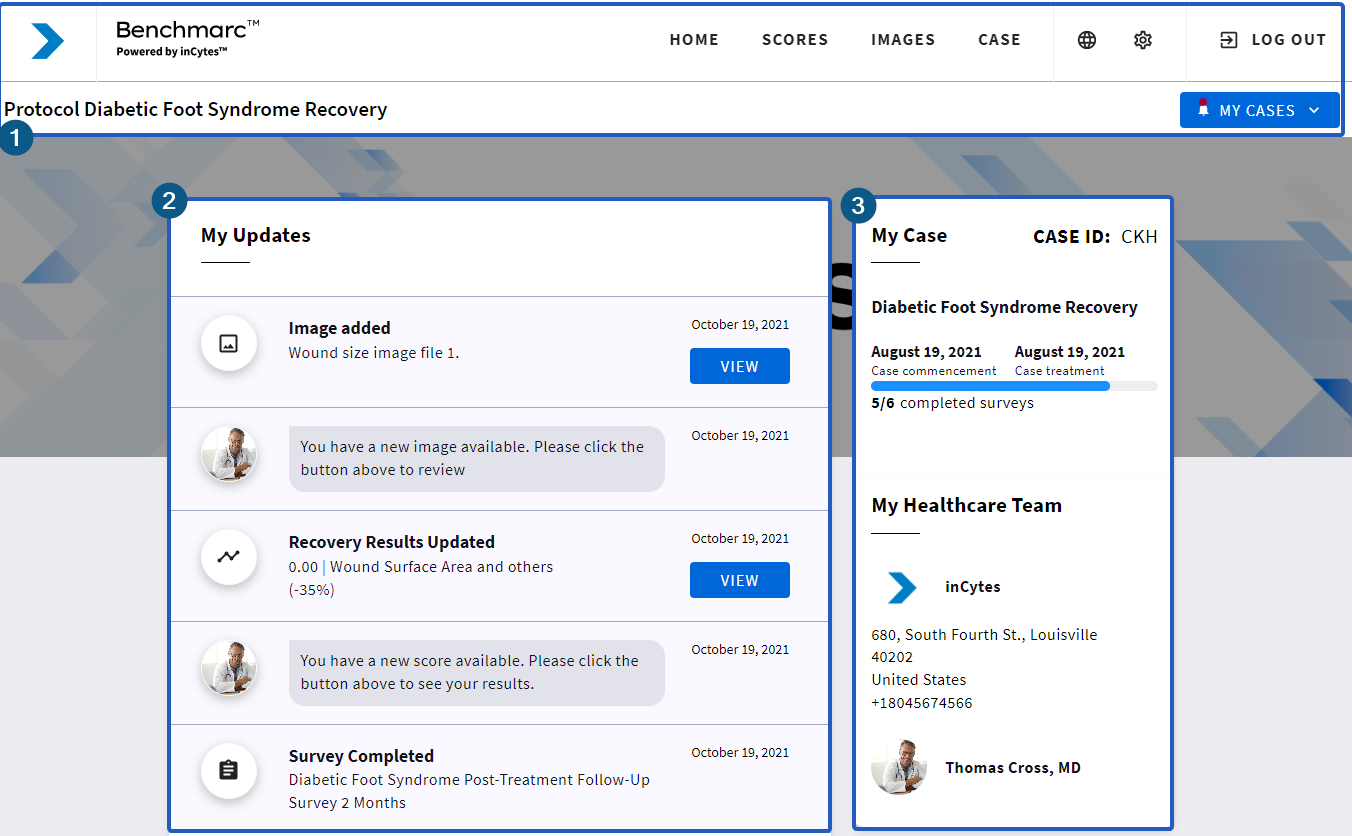Click the case ID value CKH
The width and height of the screenshot is (1352, 836).
[1139, 237]
